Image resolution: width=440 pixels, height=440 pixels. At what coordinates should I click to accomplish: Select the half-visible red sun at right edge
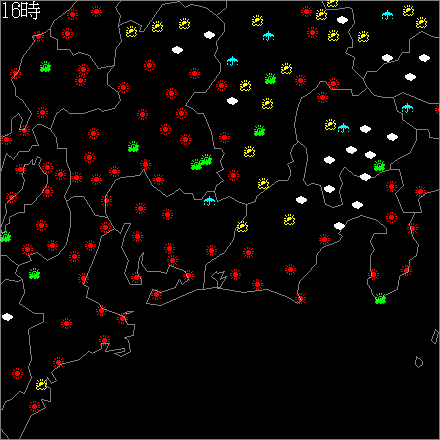437,109
